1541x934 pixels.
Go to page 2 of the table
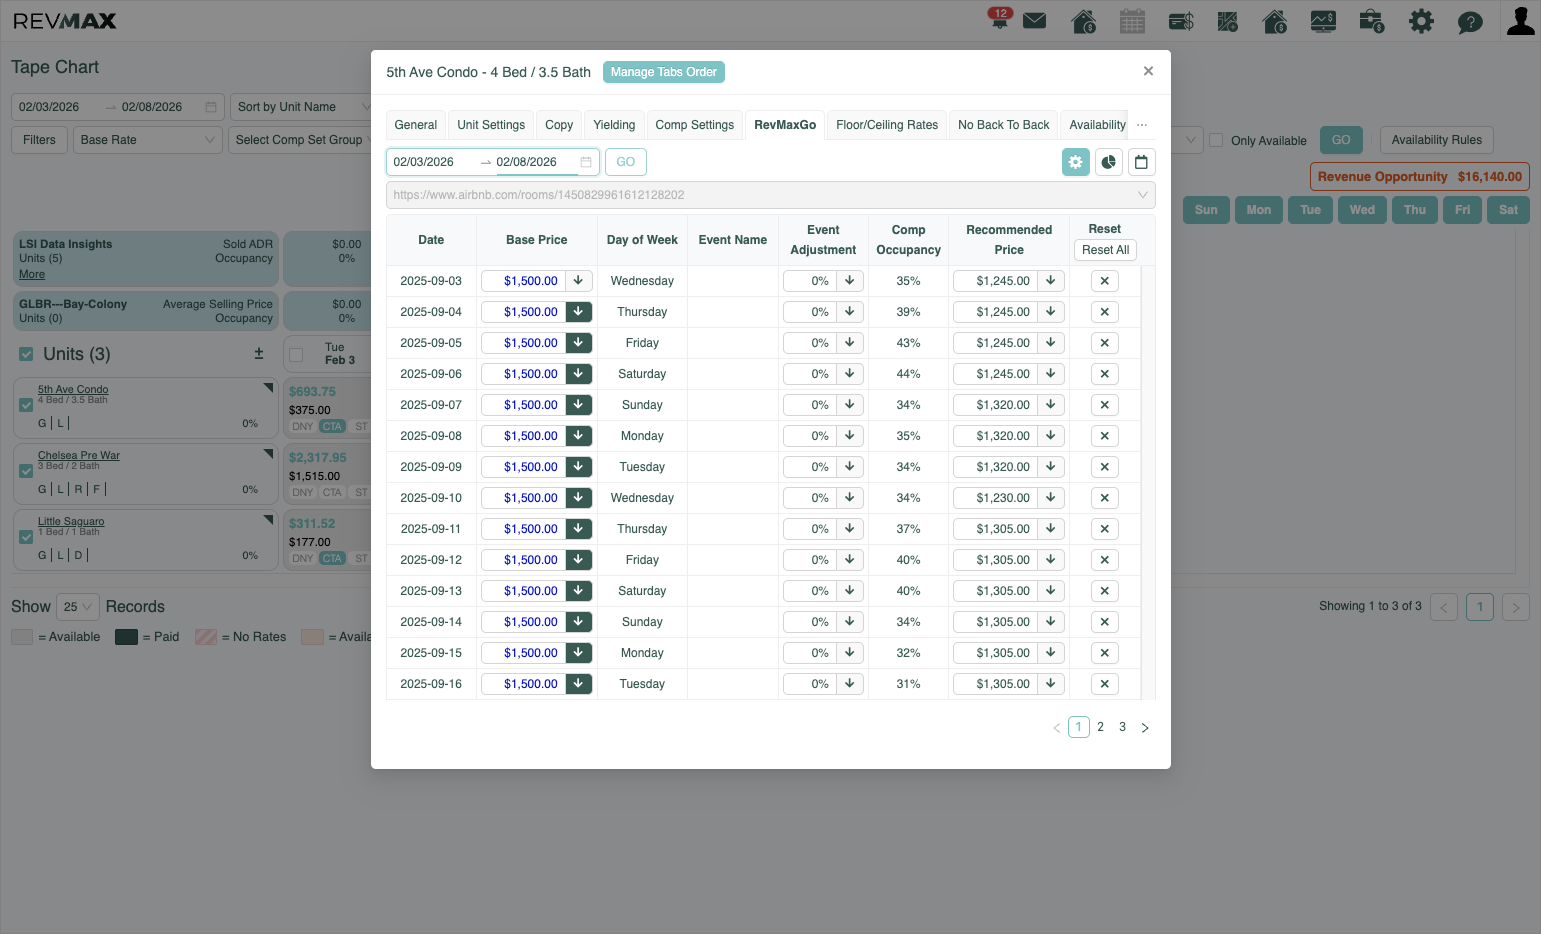coord(1101,727)
